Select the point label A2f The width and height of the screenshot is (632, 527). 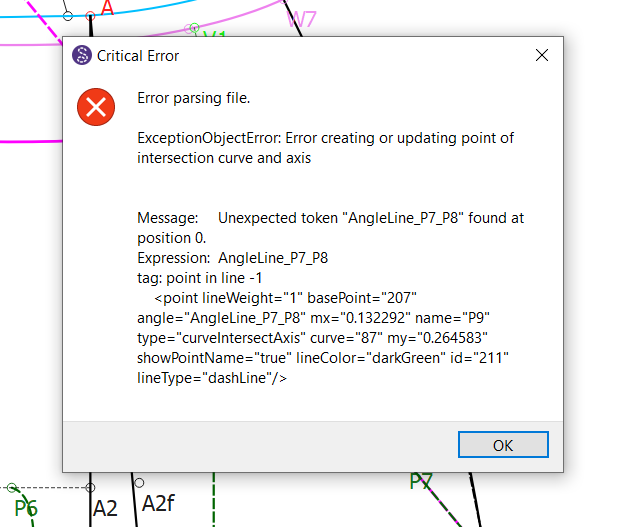coord(158,503)
